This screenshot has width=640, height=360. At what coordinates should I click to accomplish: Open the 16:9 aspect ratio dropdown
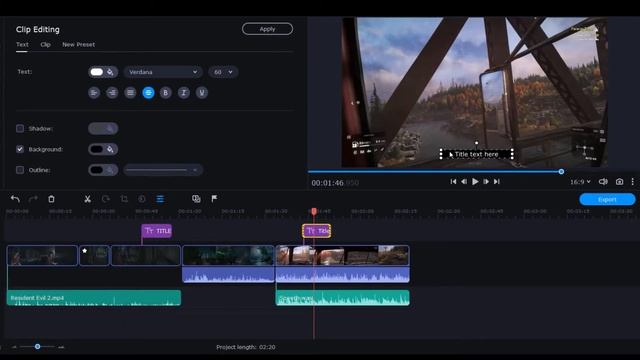580,182
